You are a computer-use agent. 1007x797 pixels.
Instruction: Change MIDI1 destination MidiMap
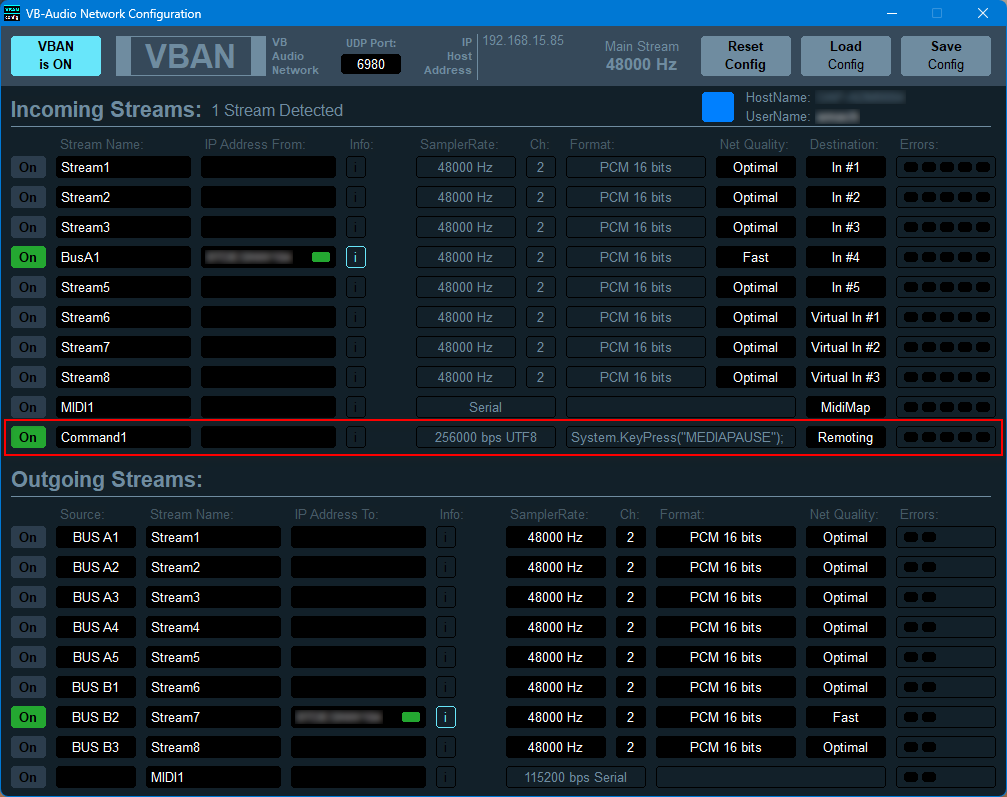(846, 407)
